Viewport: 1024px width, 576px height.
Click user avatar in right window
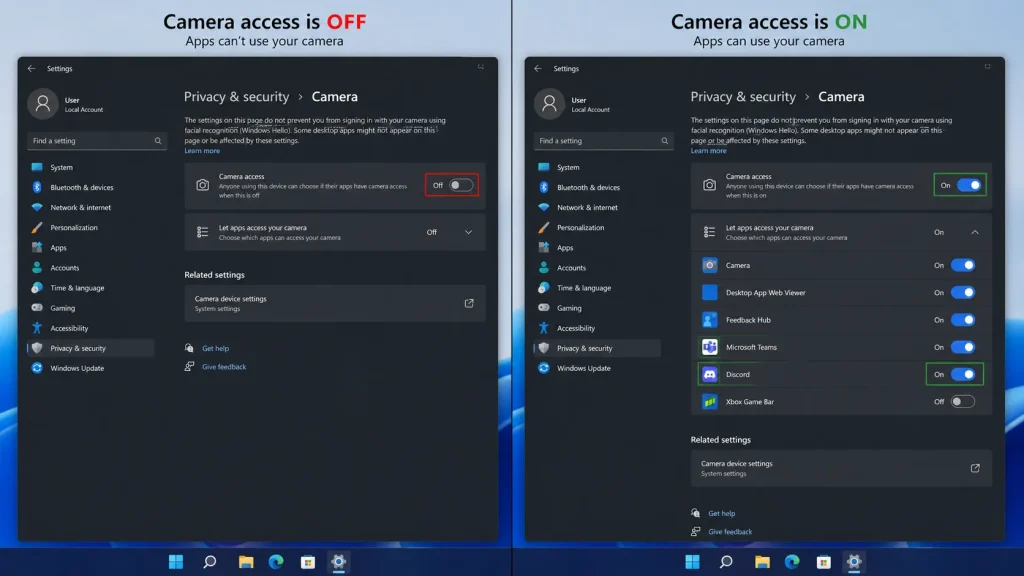[x=549, y=104]
